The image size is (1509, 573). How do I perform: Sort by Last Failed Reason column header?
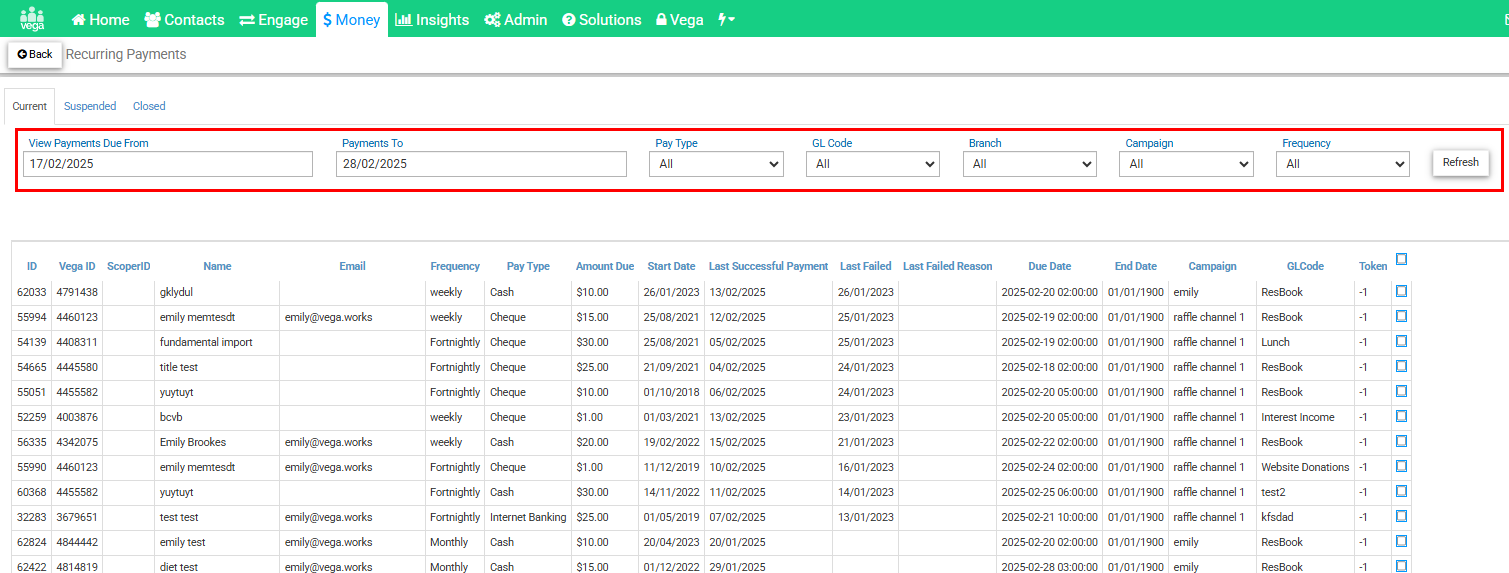pyautogui.click(x=948, y=266)
